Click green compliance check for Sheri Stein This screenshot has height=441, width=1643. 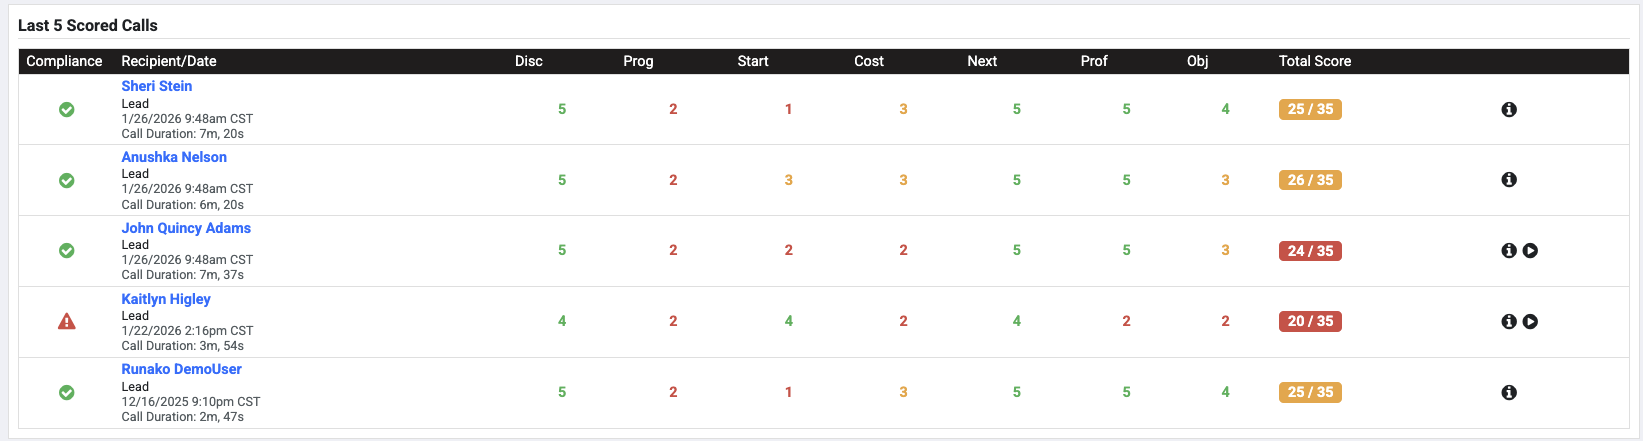click(x=66, y=110)
